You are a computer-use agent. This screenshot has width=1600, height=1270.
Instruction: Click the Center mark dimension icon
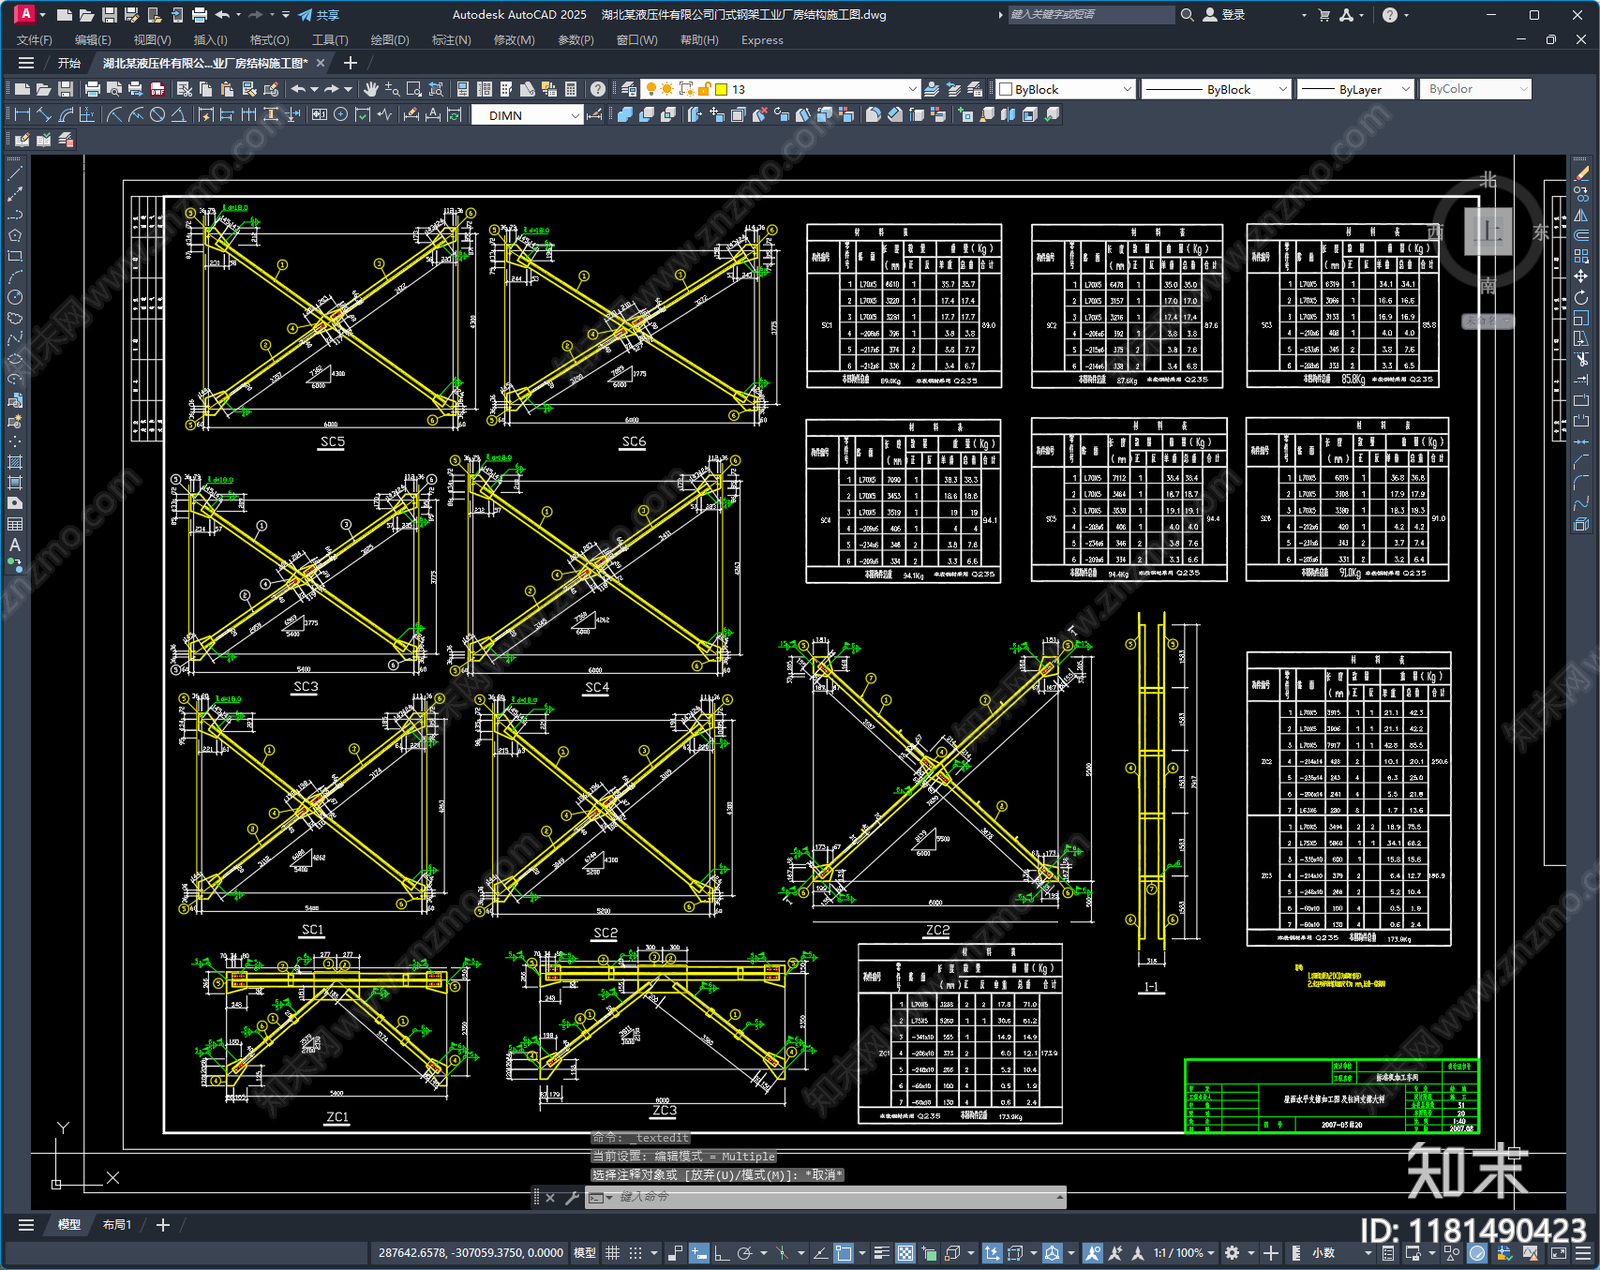click(x=341, y=115)
